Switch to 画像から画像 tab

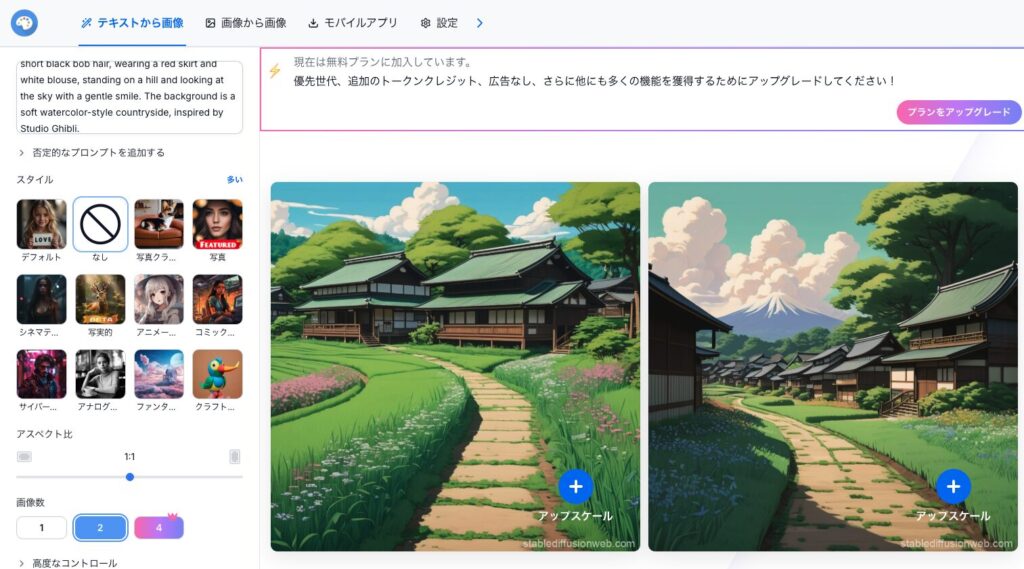(x=246, y=23)
